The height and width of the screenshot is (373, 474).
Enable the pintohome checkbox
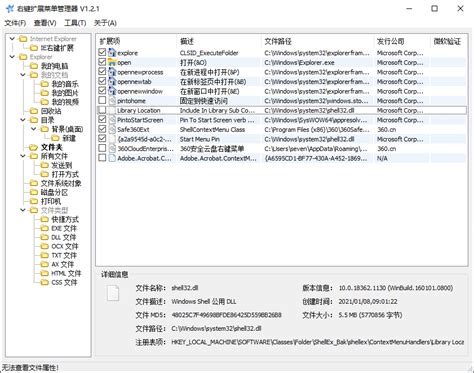102,100
